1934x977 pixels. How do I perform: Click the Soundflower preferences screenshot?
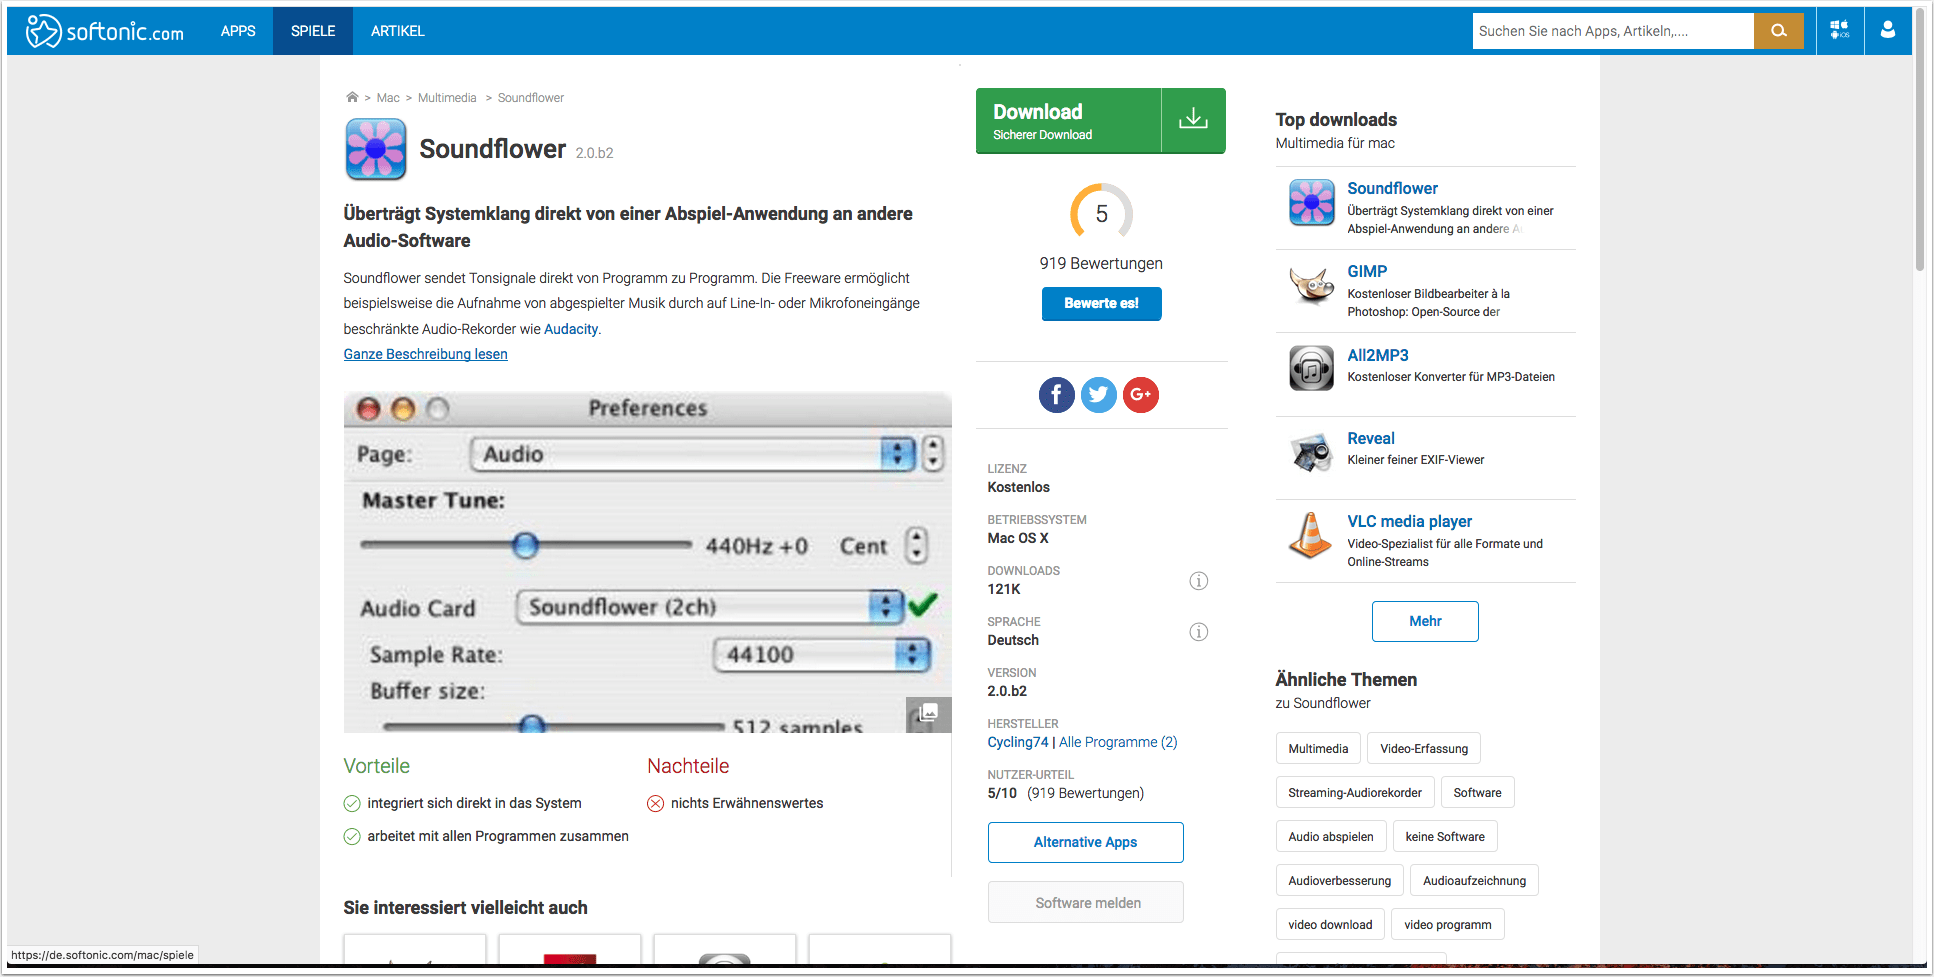click(x=647, y=562)
